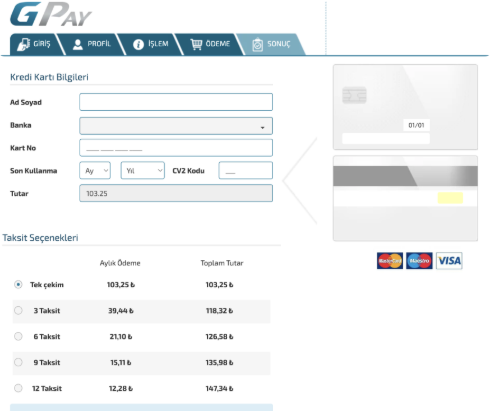Focus the Kart No field
491x411 pixels.
[176, 148]
